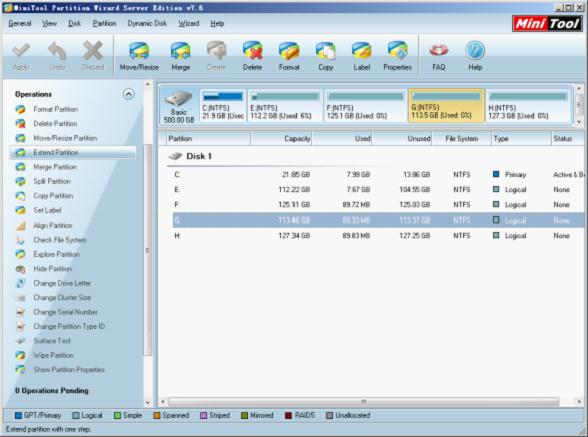This screenshot has width=588, height=437.
Task: Click the Operations panel vertical scrollbar
Action: 148,250
